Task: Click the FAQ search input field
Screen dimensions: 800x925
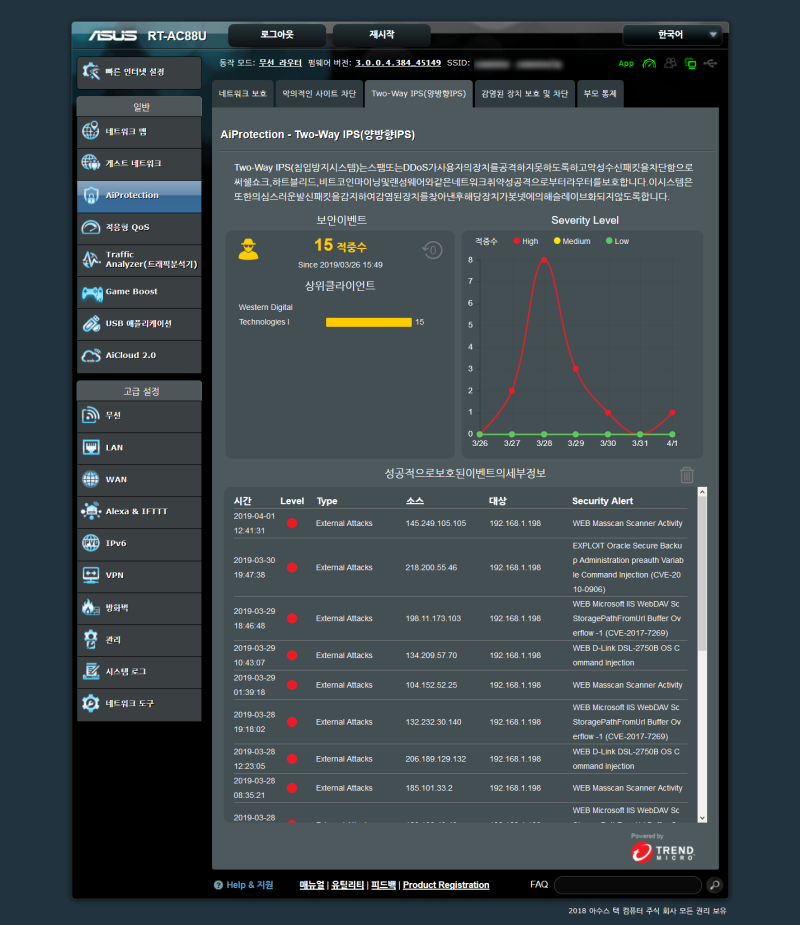Action: click(628, 885)
